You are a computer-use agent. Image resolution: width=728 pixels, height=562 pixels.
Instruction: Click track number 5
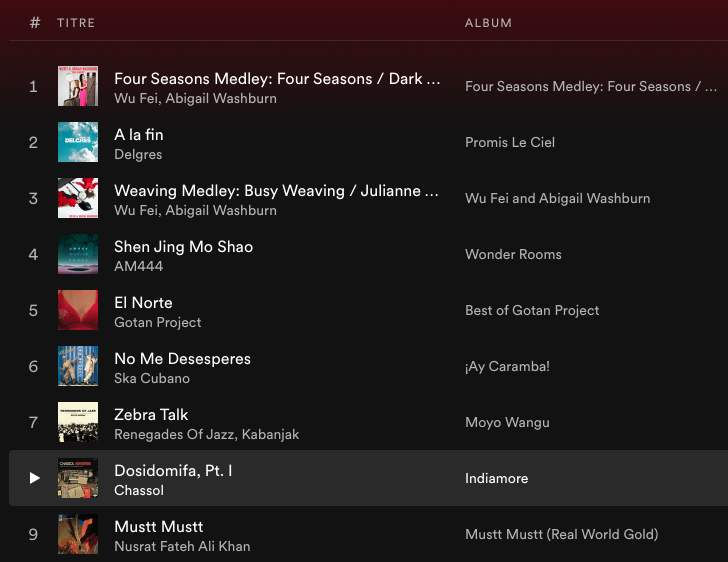(x=33, y=310)
